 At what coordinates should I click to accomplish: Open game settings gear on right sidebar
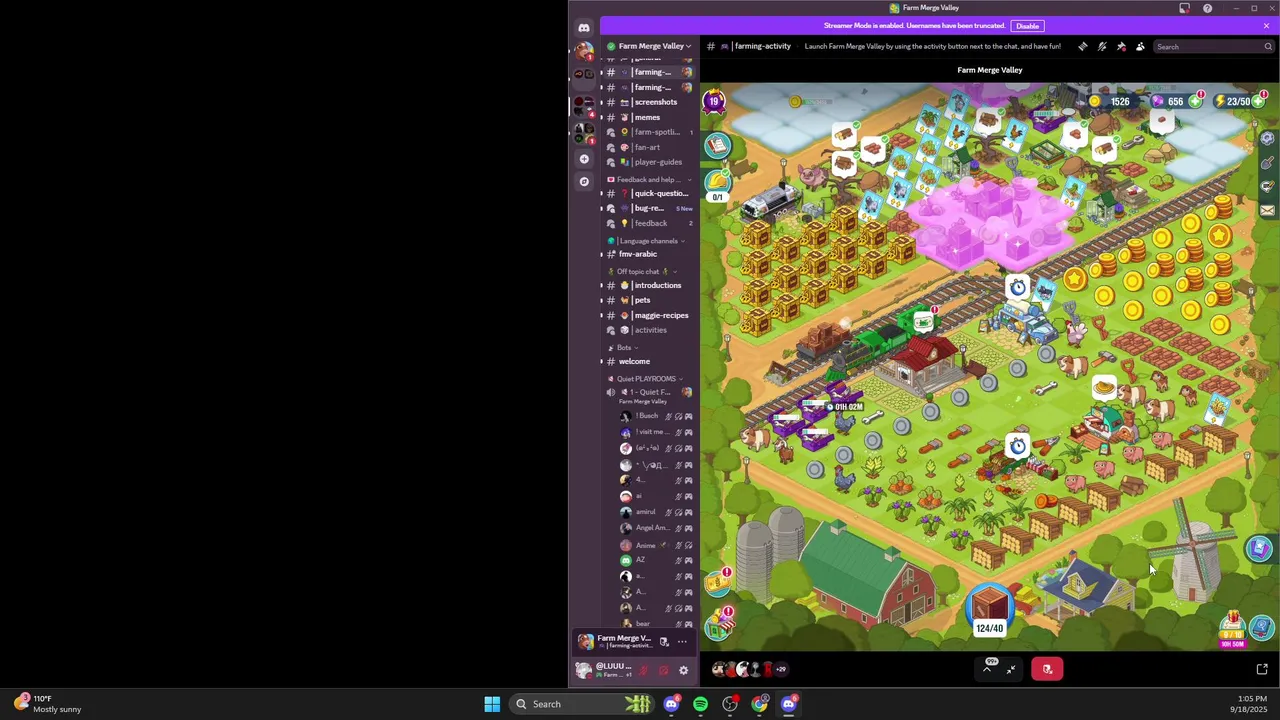(x=1267, y=139)
